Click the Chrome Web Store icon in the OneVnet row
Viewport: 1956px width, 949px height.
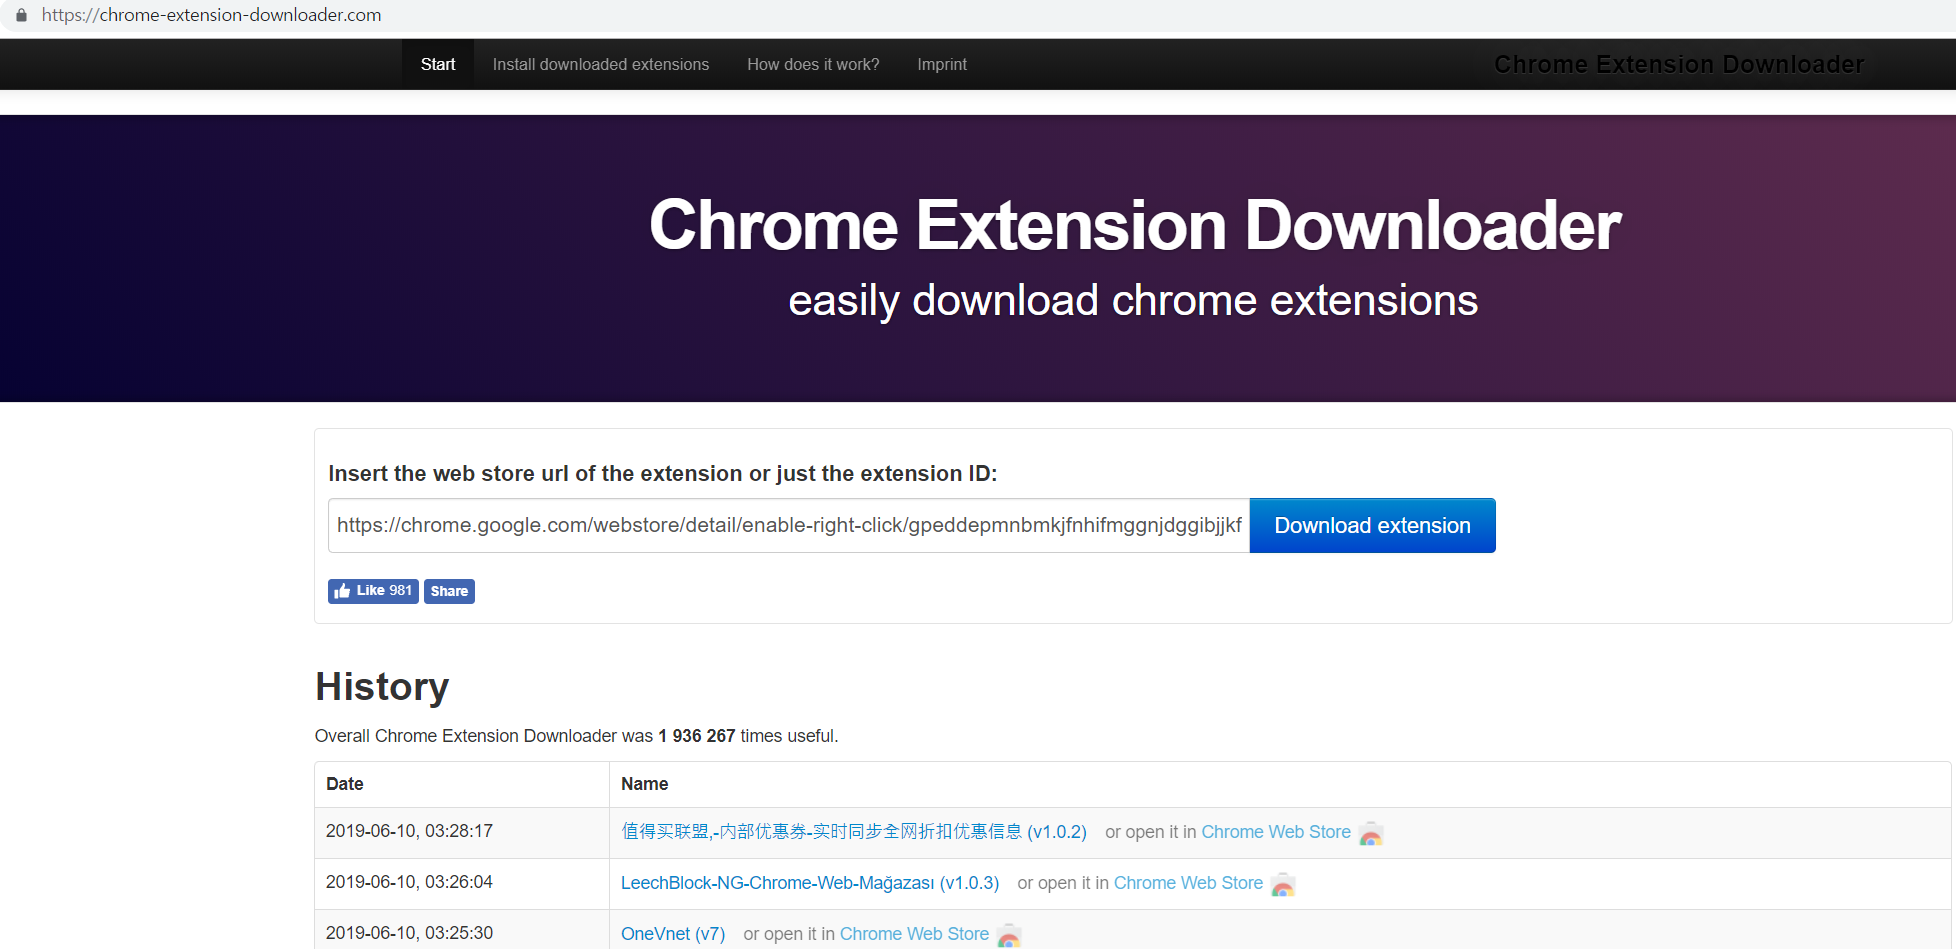tap(1009, 936)
